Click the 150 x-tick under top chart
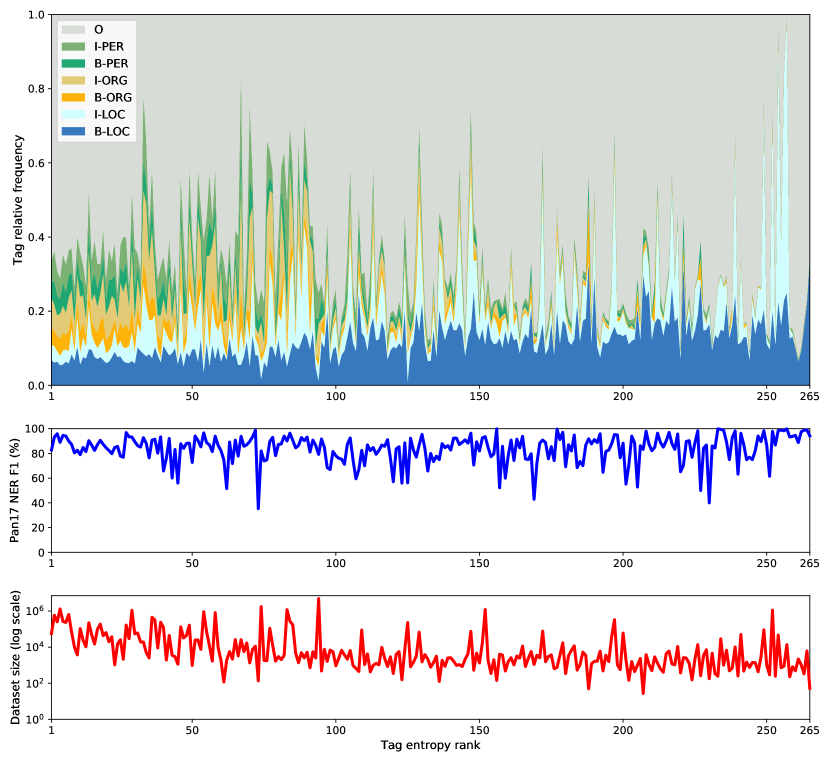Screen dimensions: 830x761 tap(479, 397)
